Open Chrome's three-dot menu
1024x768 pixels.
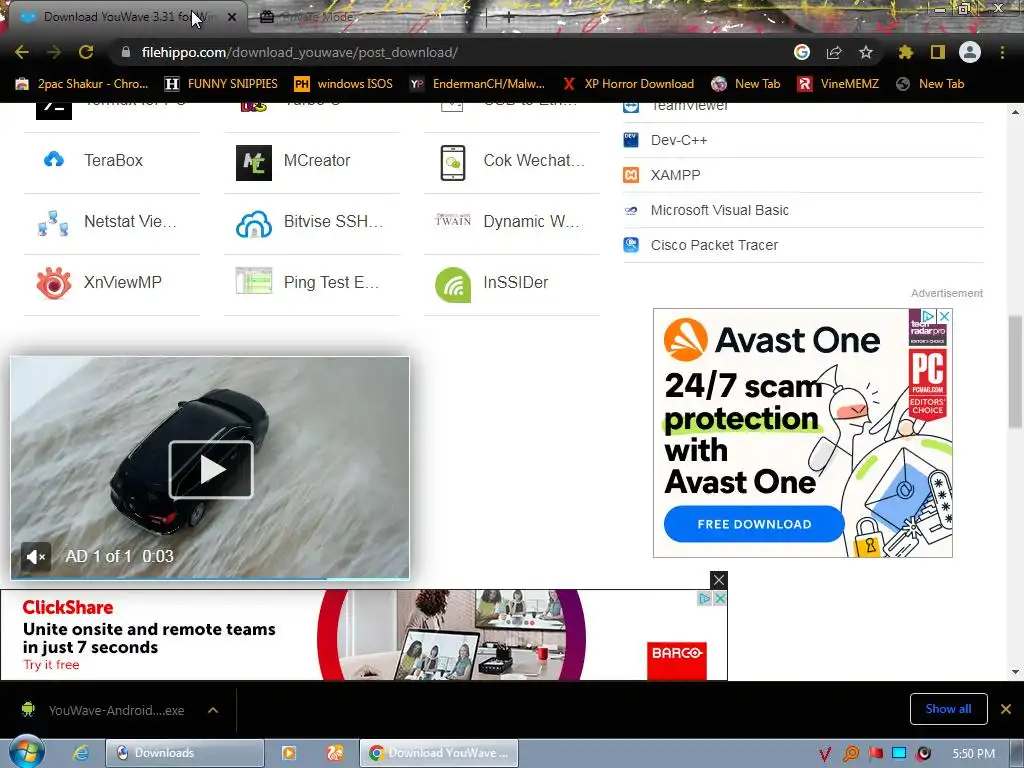[x=1002, y=52]
